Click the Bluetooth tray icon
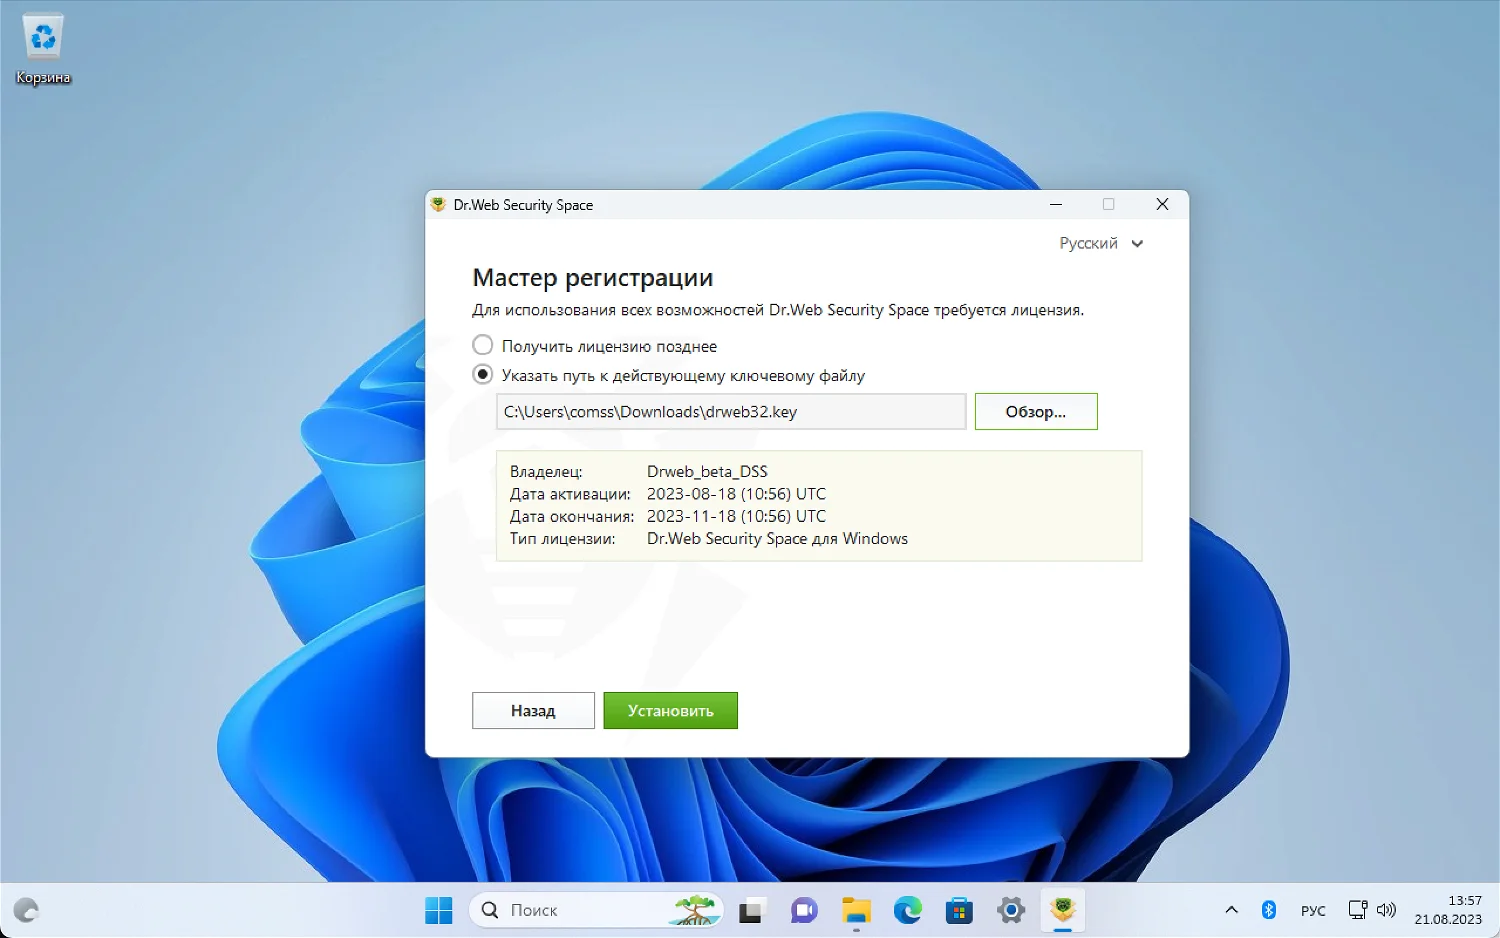 coord(1269,909)
